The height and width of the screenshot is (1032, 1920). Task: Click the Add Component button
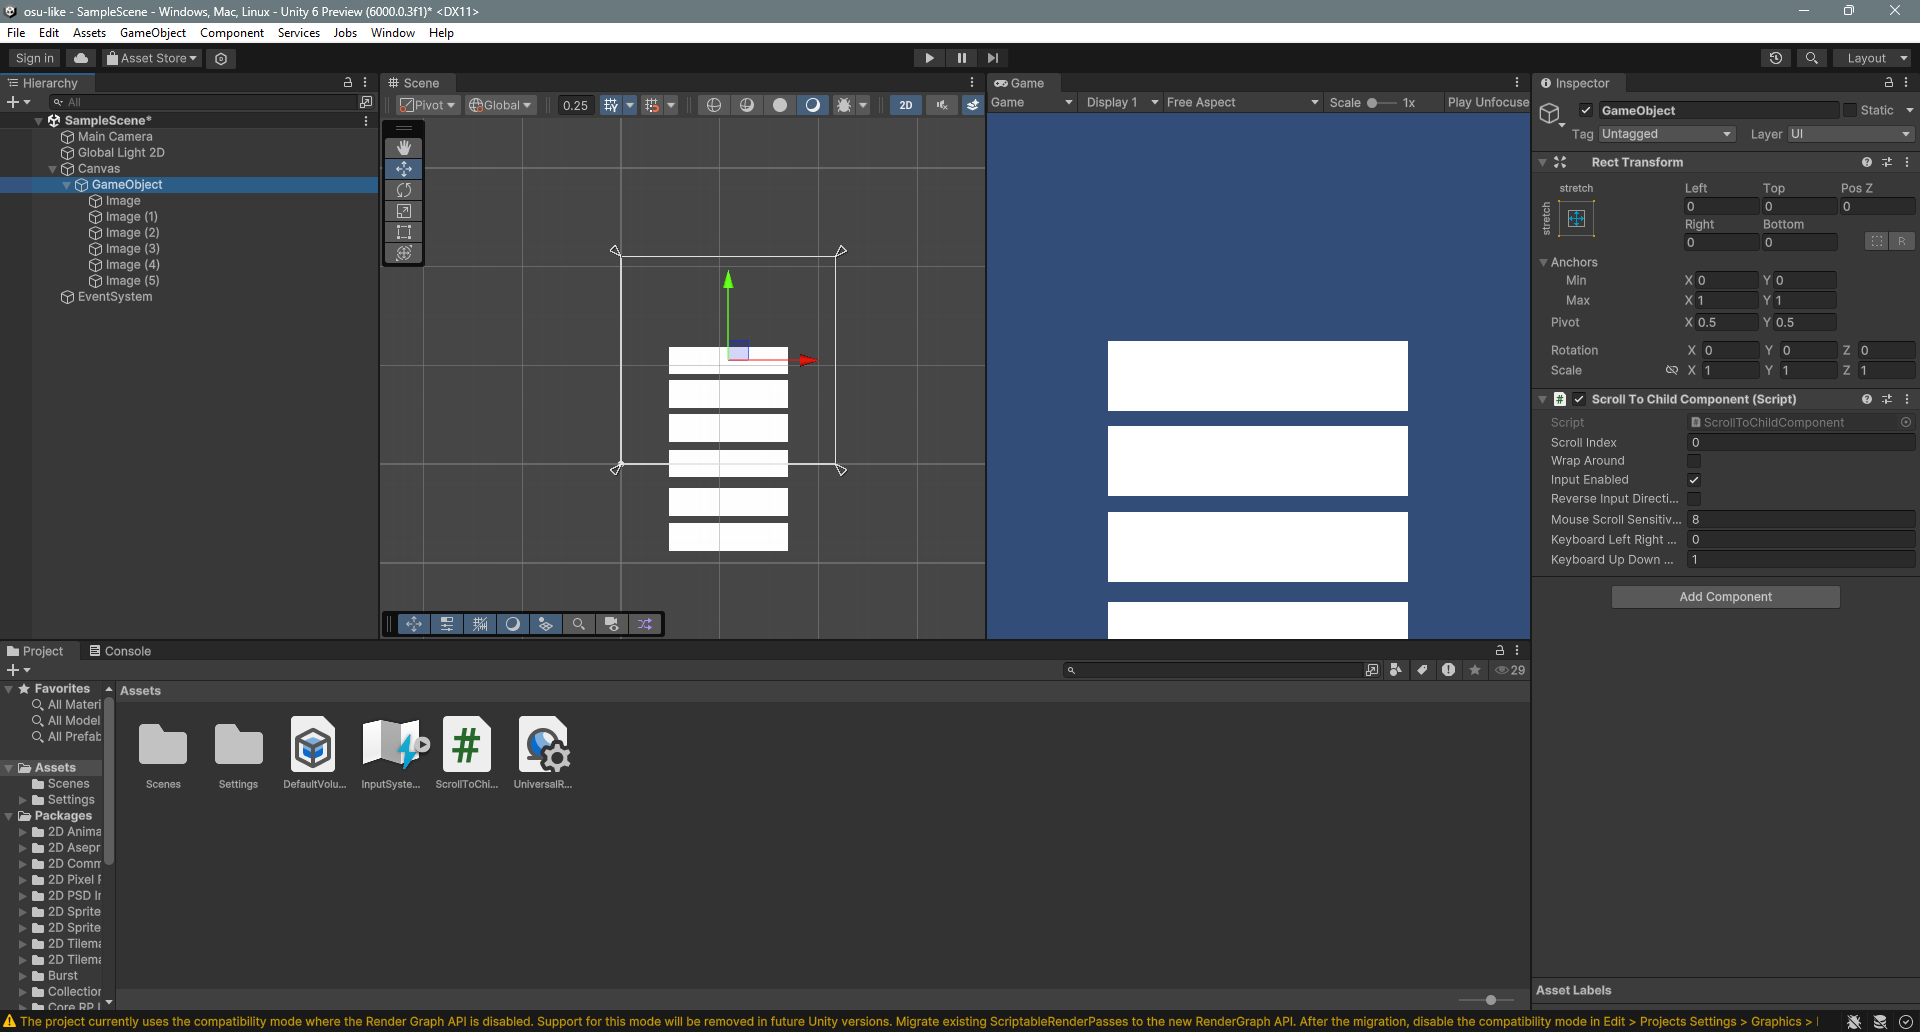tap(1725, 597)
